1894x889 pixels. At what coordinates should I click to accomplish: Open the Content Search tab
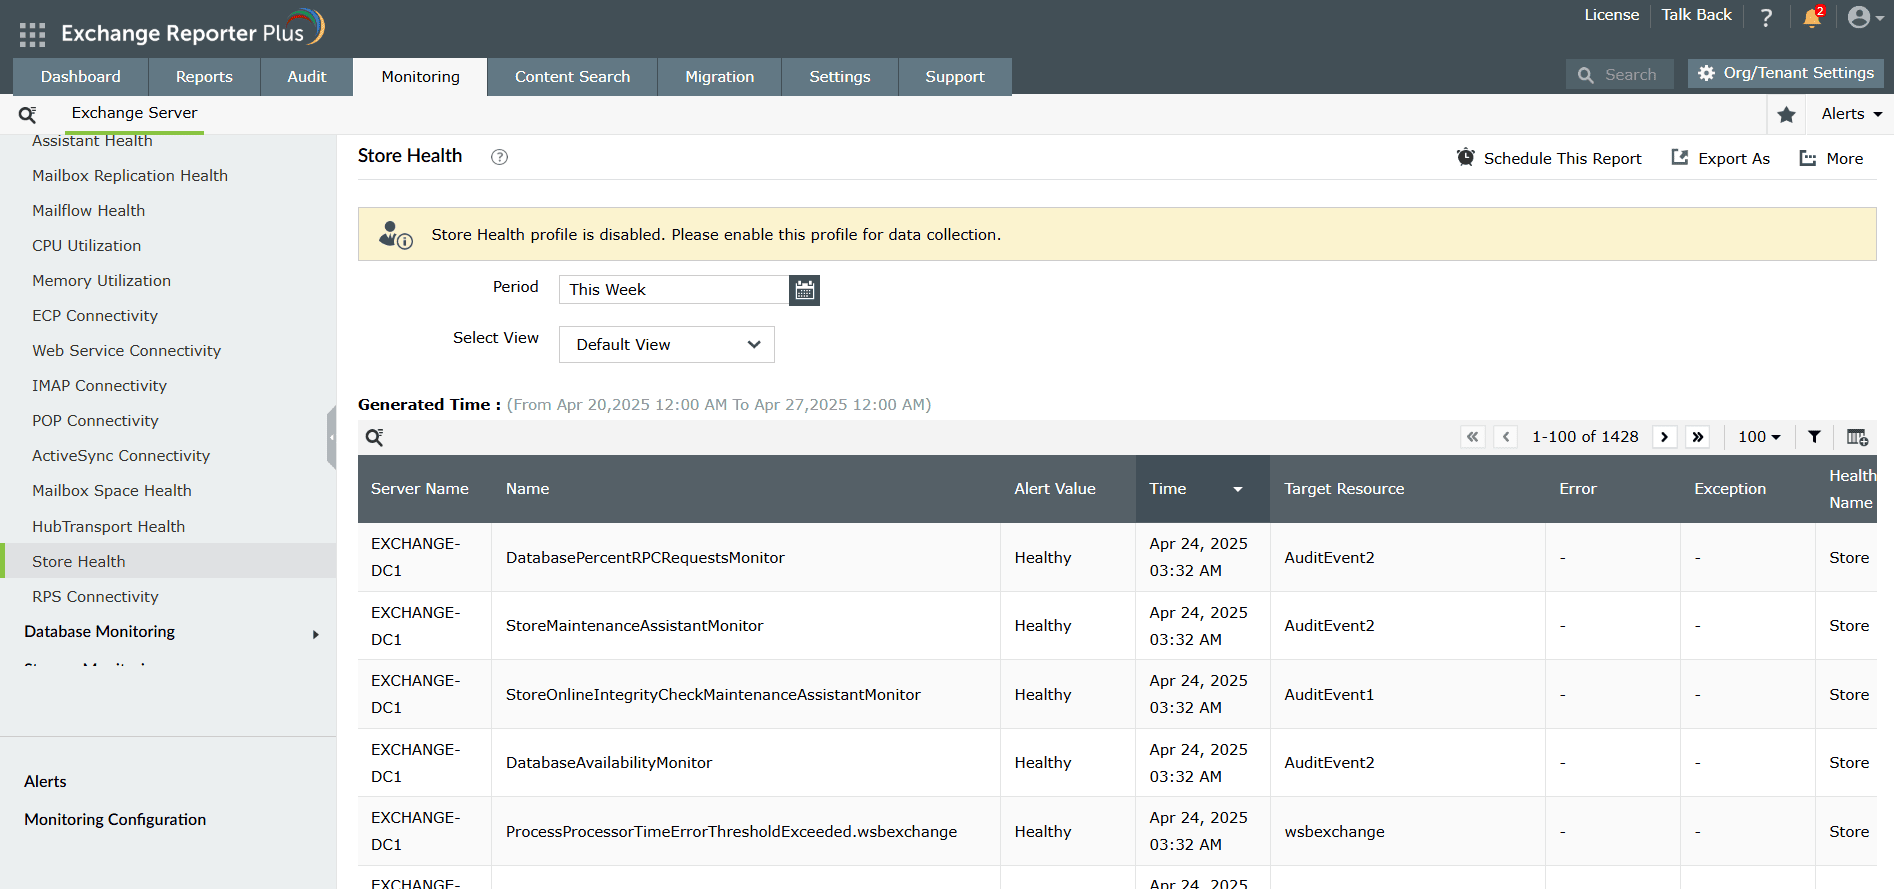point(572,77)
